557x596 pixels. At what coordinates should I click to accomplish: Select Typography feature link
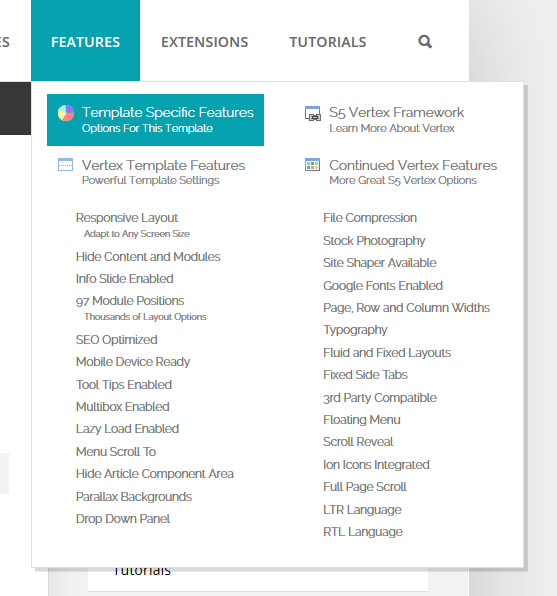tap(355, 330)
